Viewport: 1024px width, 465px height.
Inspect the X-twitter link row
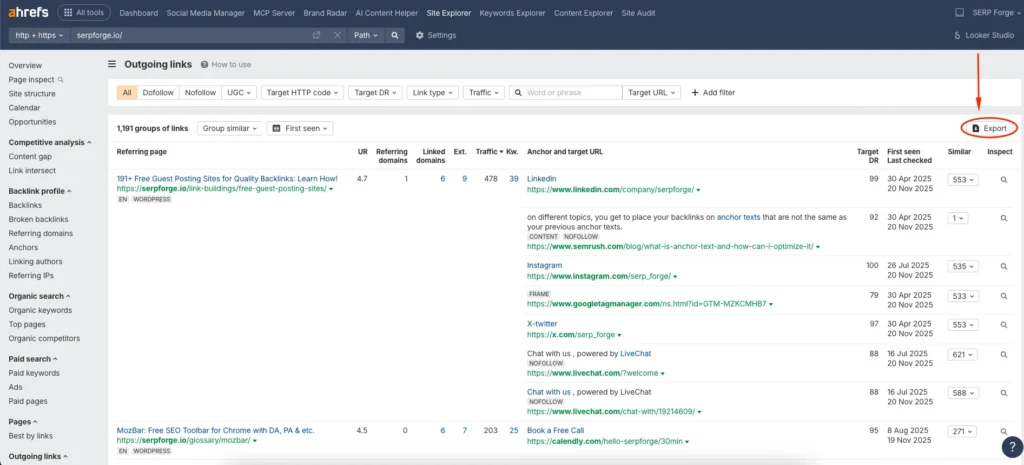1004,325
